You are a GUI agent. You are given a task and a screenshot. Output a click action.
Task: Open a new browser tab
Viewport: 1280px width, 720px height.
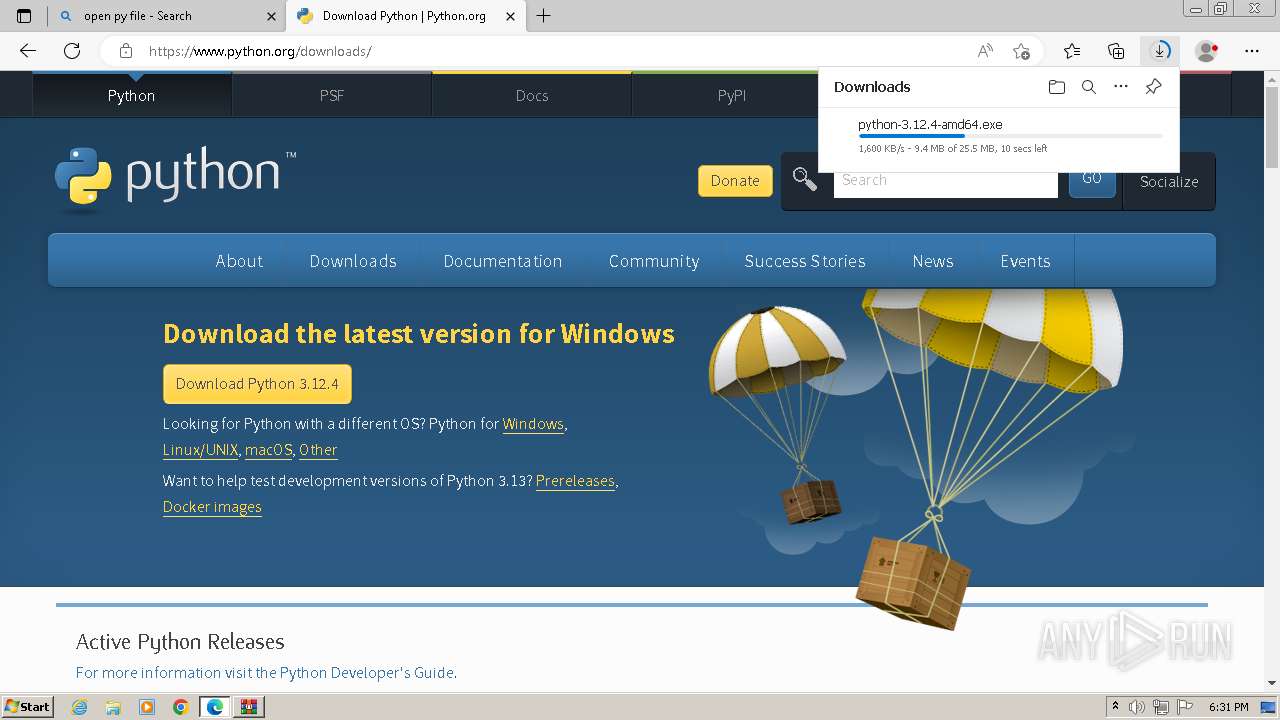[x=544, y=16]
